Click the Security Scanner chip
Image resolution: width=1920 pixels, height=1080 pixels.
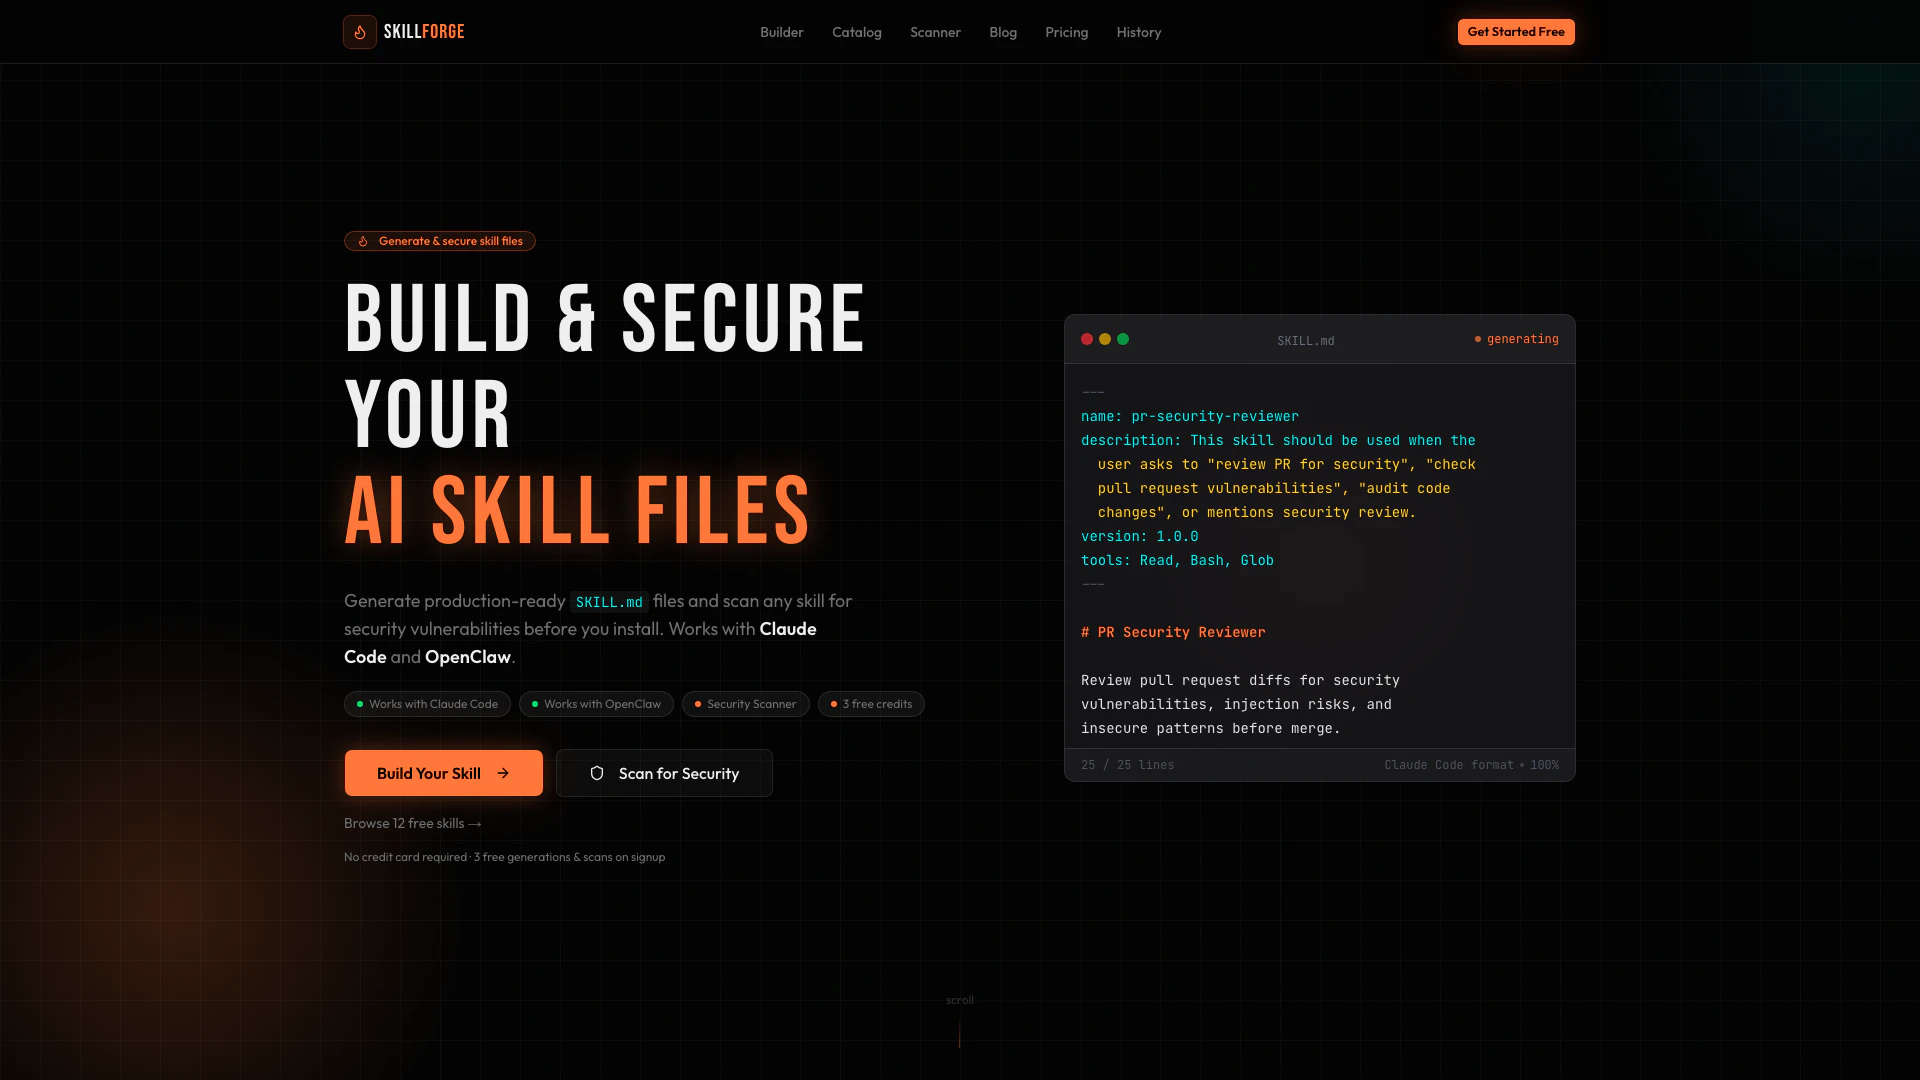coord(745,704)
